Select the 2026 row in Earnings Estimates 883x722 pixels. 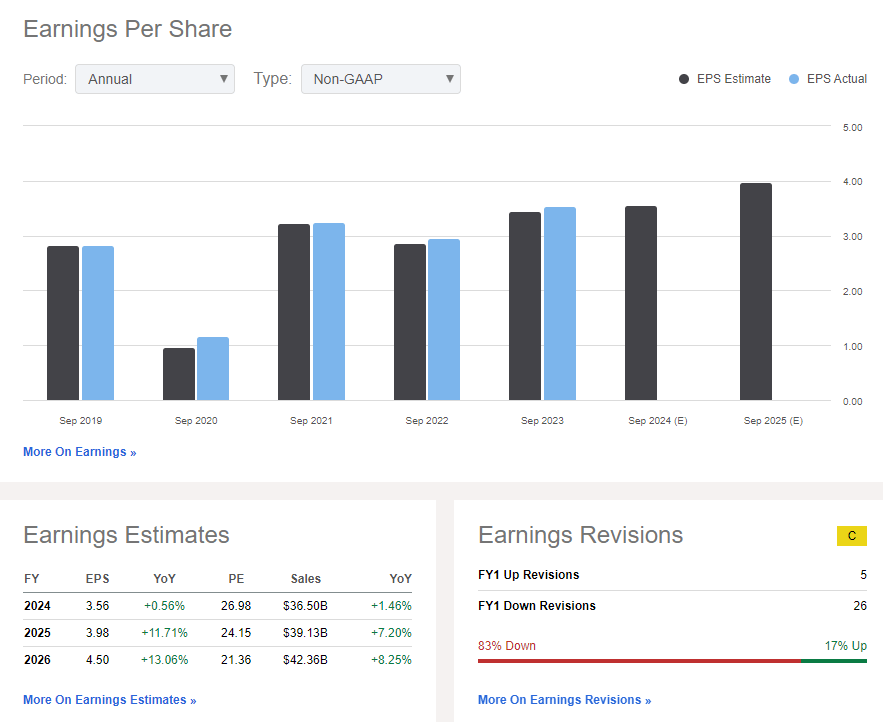(217, 660)
